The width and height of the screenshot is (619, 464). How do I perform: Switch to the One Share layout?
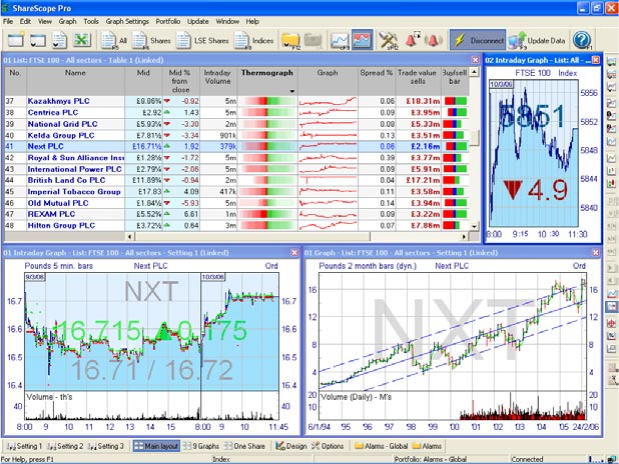[245, 446]
